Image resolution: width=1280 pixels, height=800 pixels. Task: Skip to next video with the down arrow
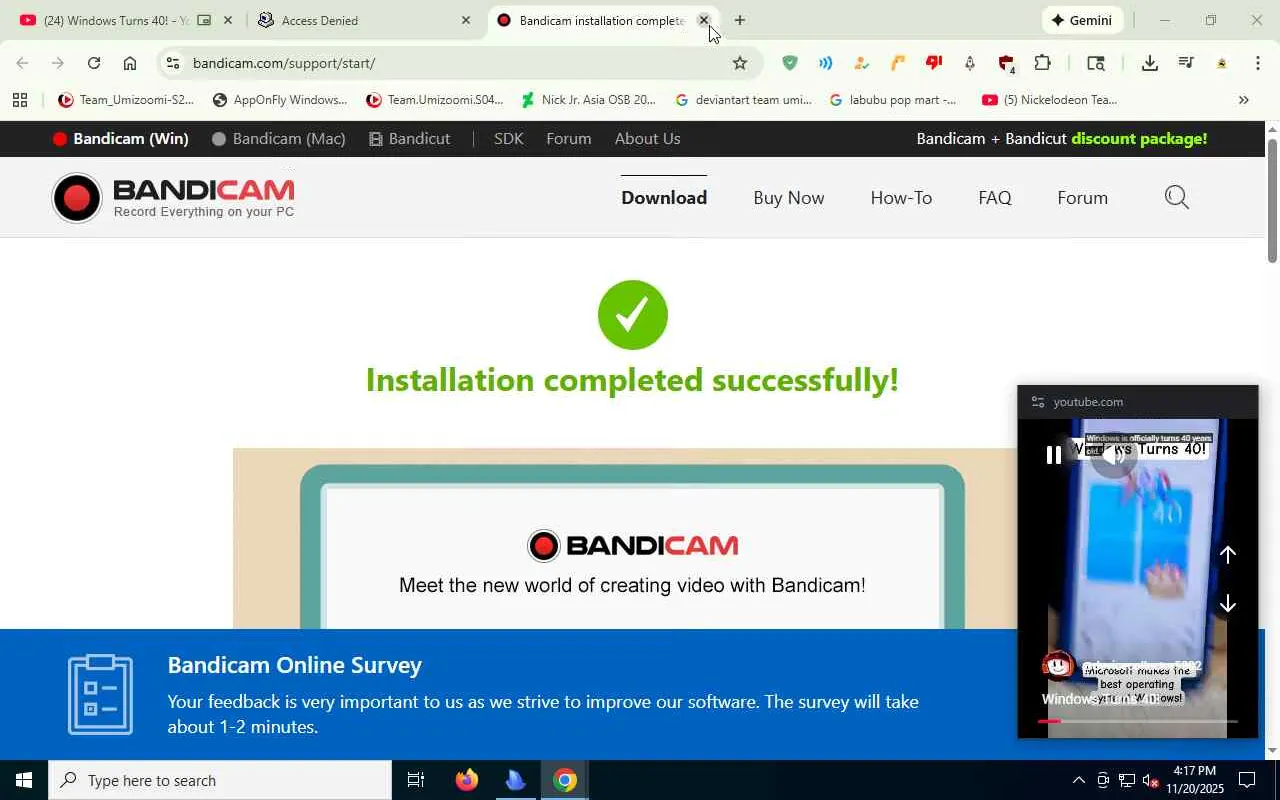(x=1228, y=604)
